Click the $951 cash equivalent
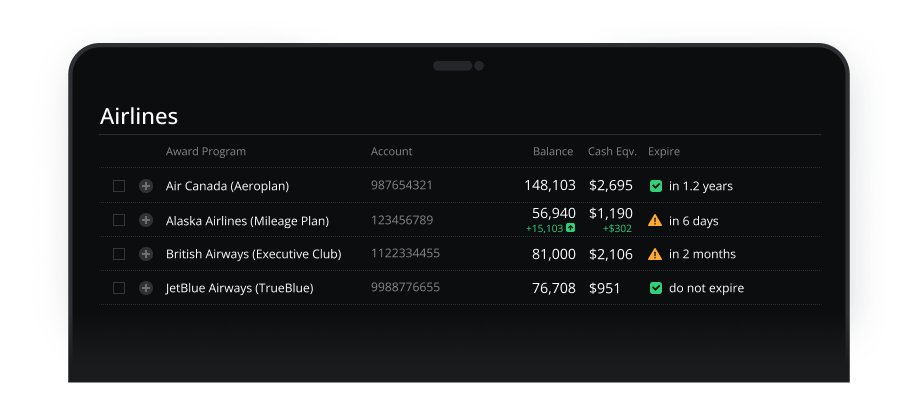Screen dimensions: 918x397 coord(604,288)
